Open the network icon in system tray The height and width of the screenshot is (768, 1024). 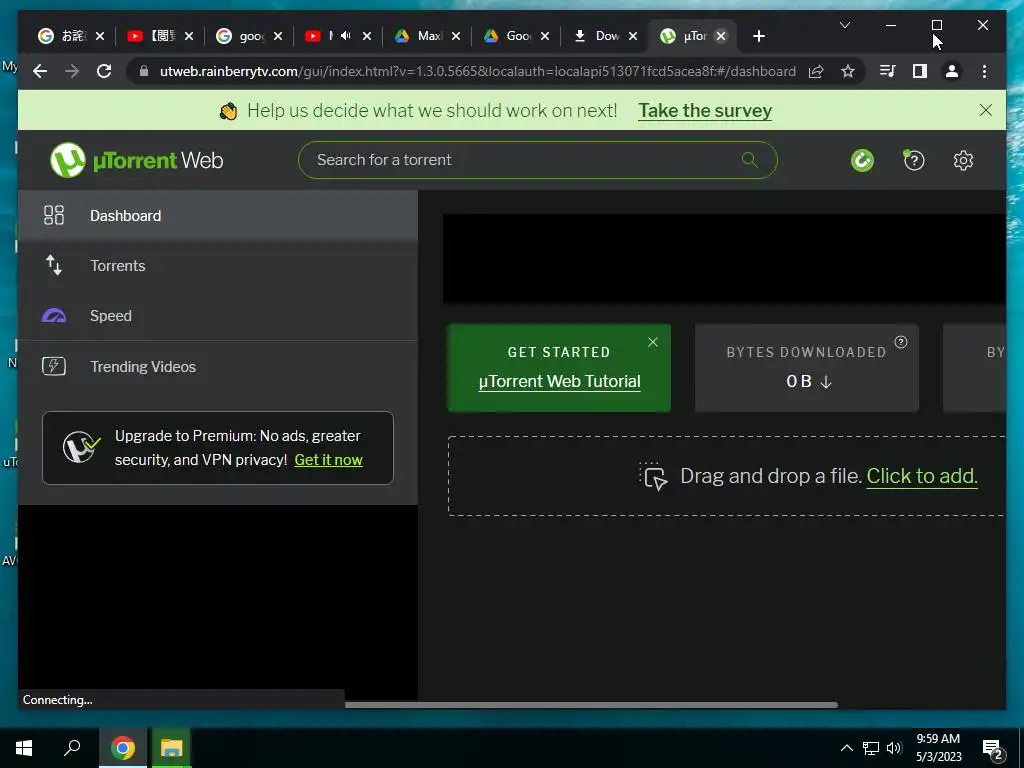tap(871, 748)
